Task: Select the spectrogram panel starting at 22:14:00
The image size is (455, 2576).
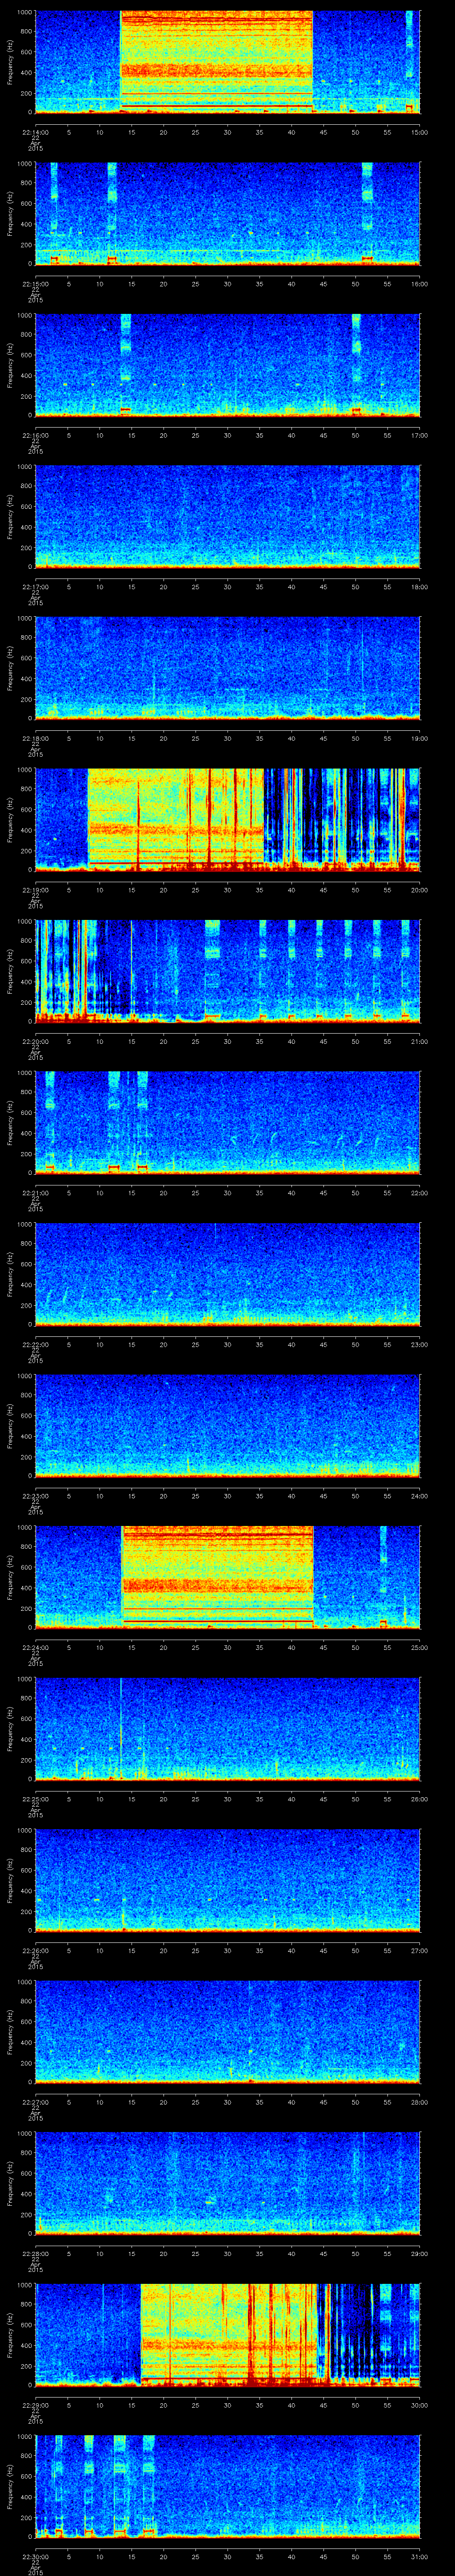Action: pyautogui.click(x=228, y=62)
